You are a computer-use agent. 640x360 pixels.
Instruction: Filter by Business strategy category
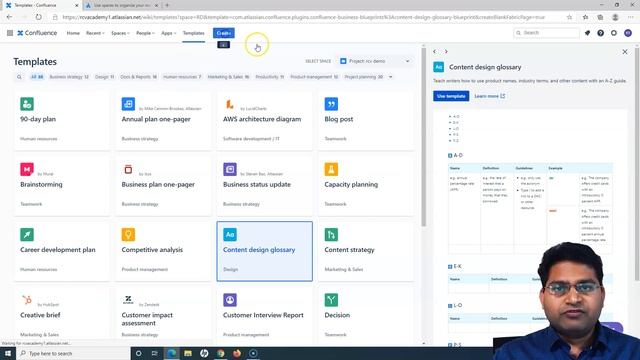pyautogui.click(x=69, y=77)
